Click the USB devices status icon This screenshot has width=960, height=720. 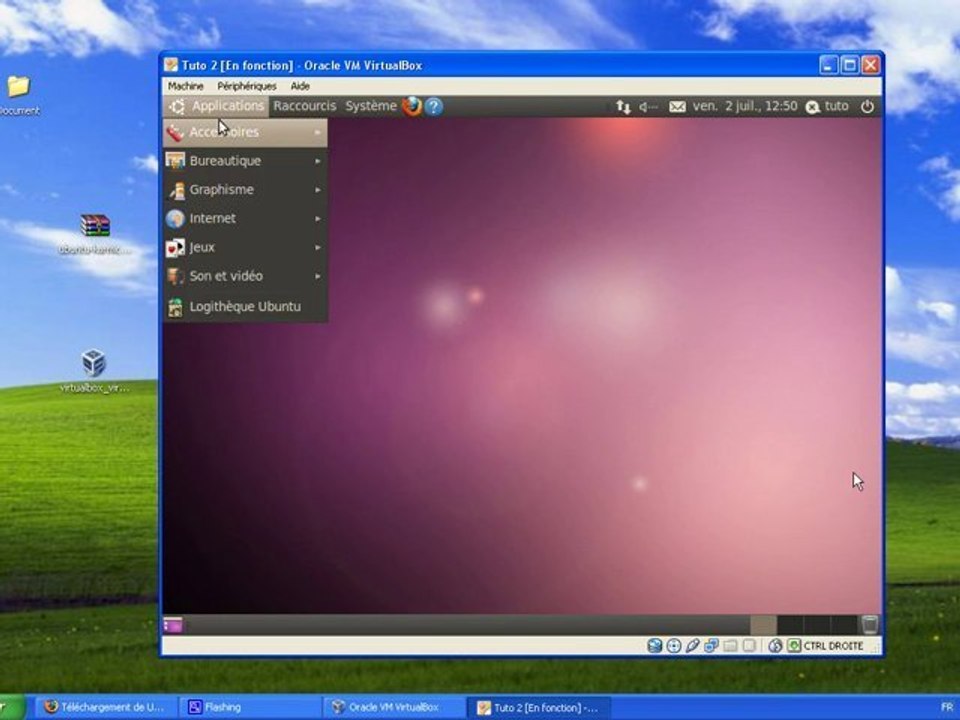(692, 645)
